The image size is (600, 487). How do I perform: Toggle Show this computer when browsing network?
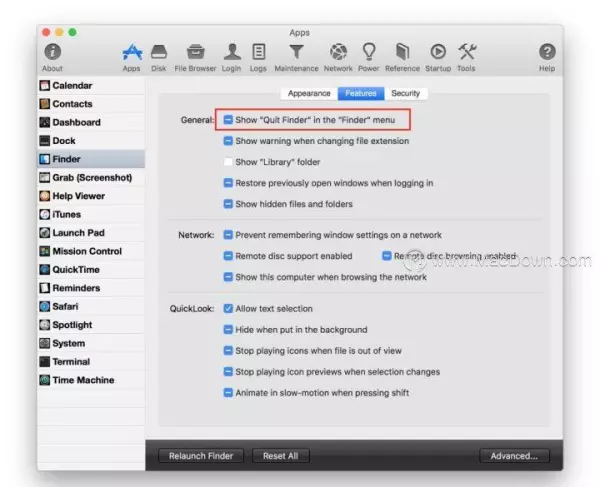pos(228,277)
